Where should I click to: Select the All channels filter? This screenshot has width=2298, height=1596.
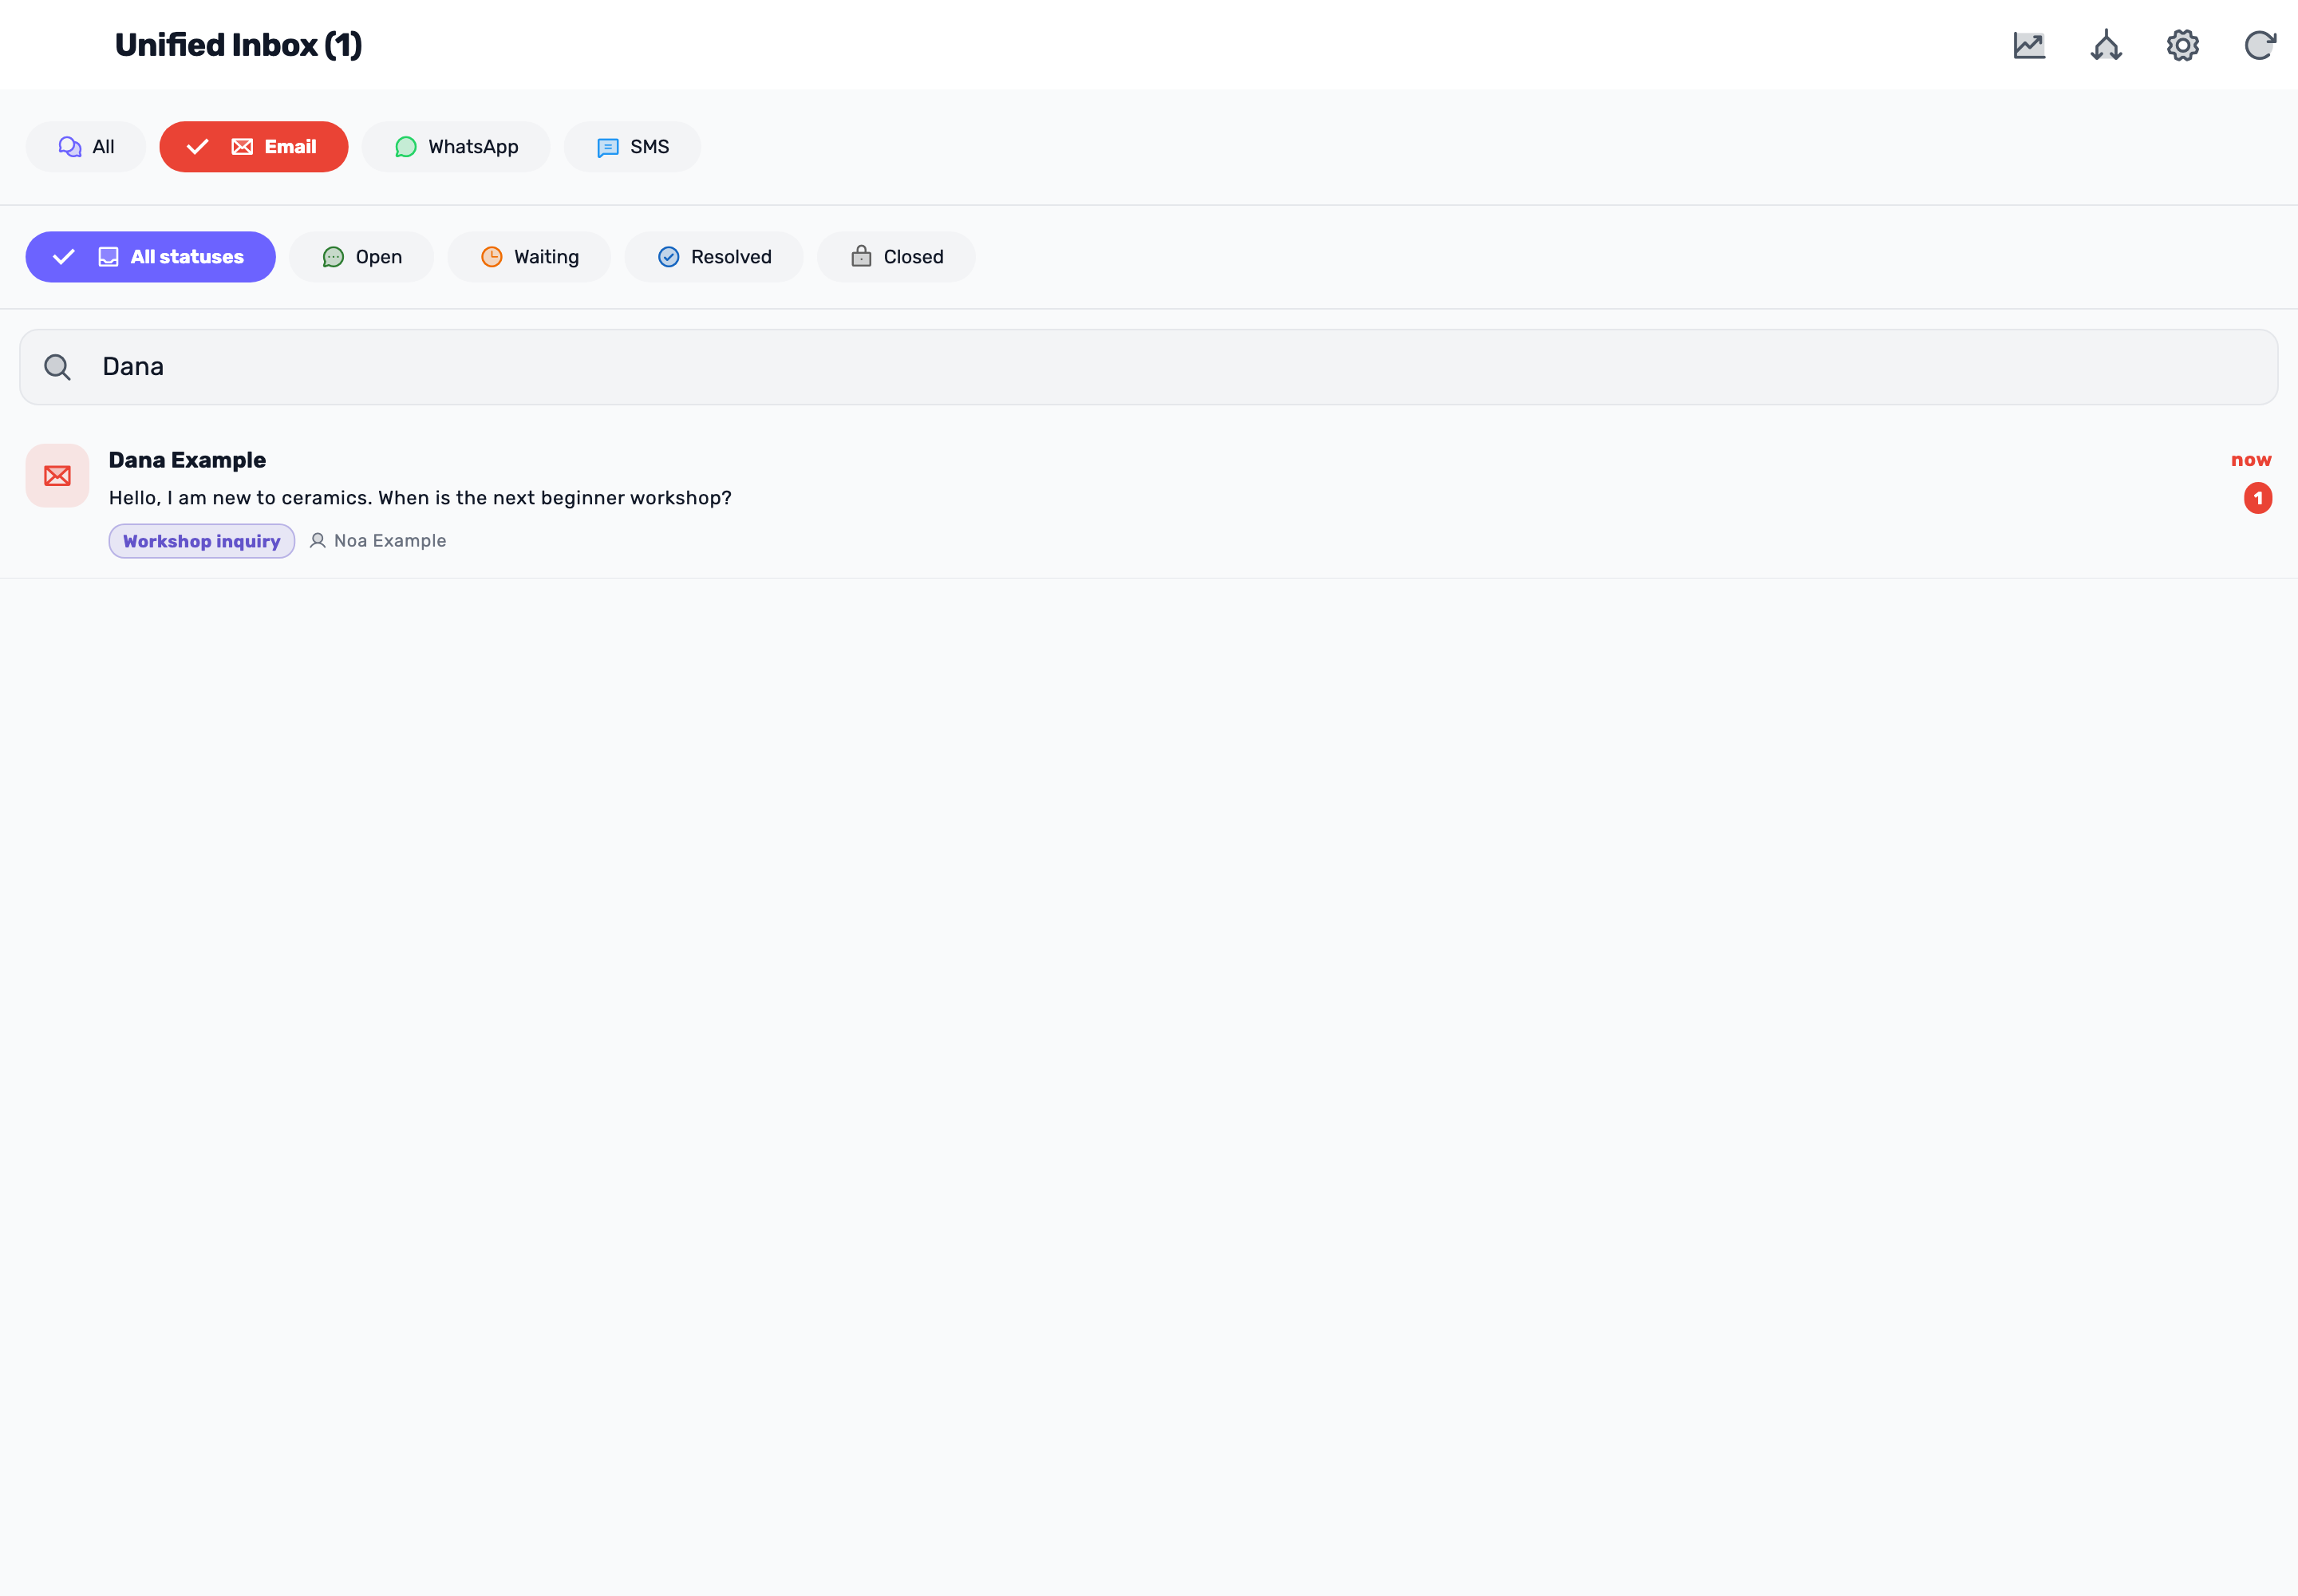point(85,147)
